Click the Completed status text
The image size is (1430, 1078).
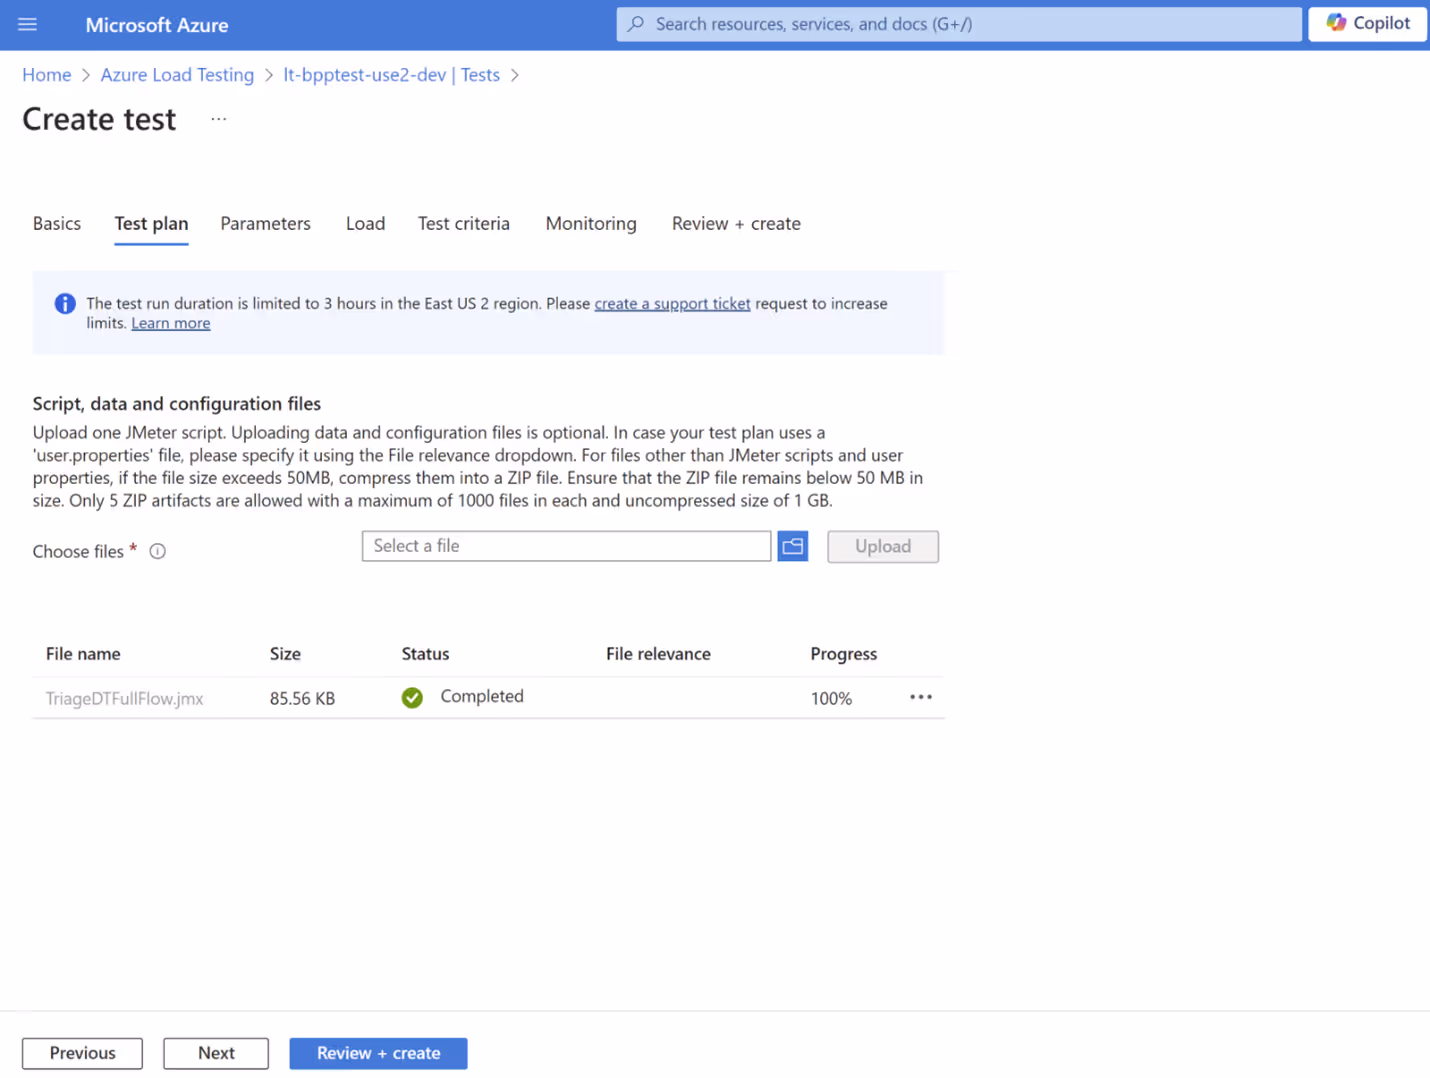click(x=482, y=696)
